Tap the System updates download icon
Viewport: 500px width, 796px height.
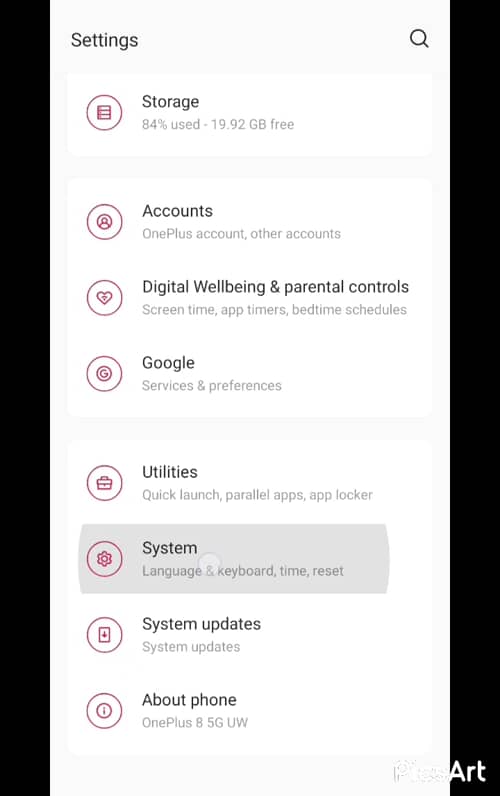[x=104, y=635]
